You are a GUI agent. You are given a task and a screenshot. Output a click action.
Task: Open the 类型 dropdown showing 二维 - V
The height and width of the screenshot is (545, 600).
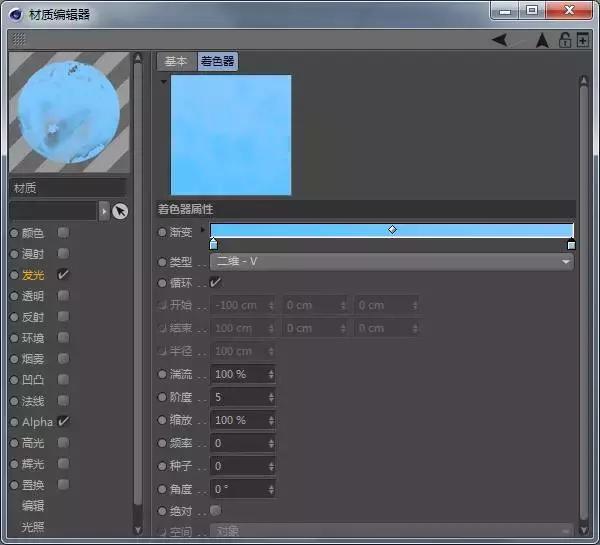point(391,262)
